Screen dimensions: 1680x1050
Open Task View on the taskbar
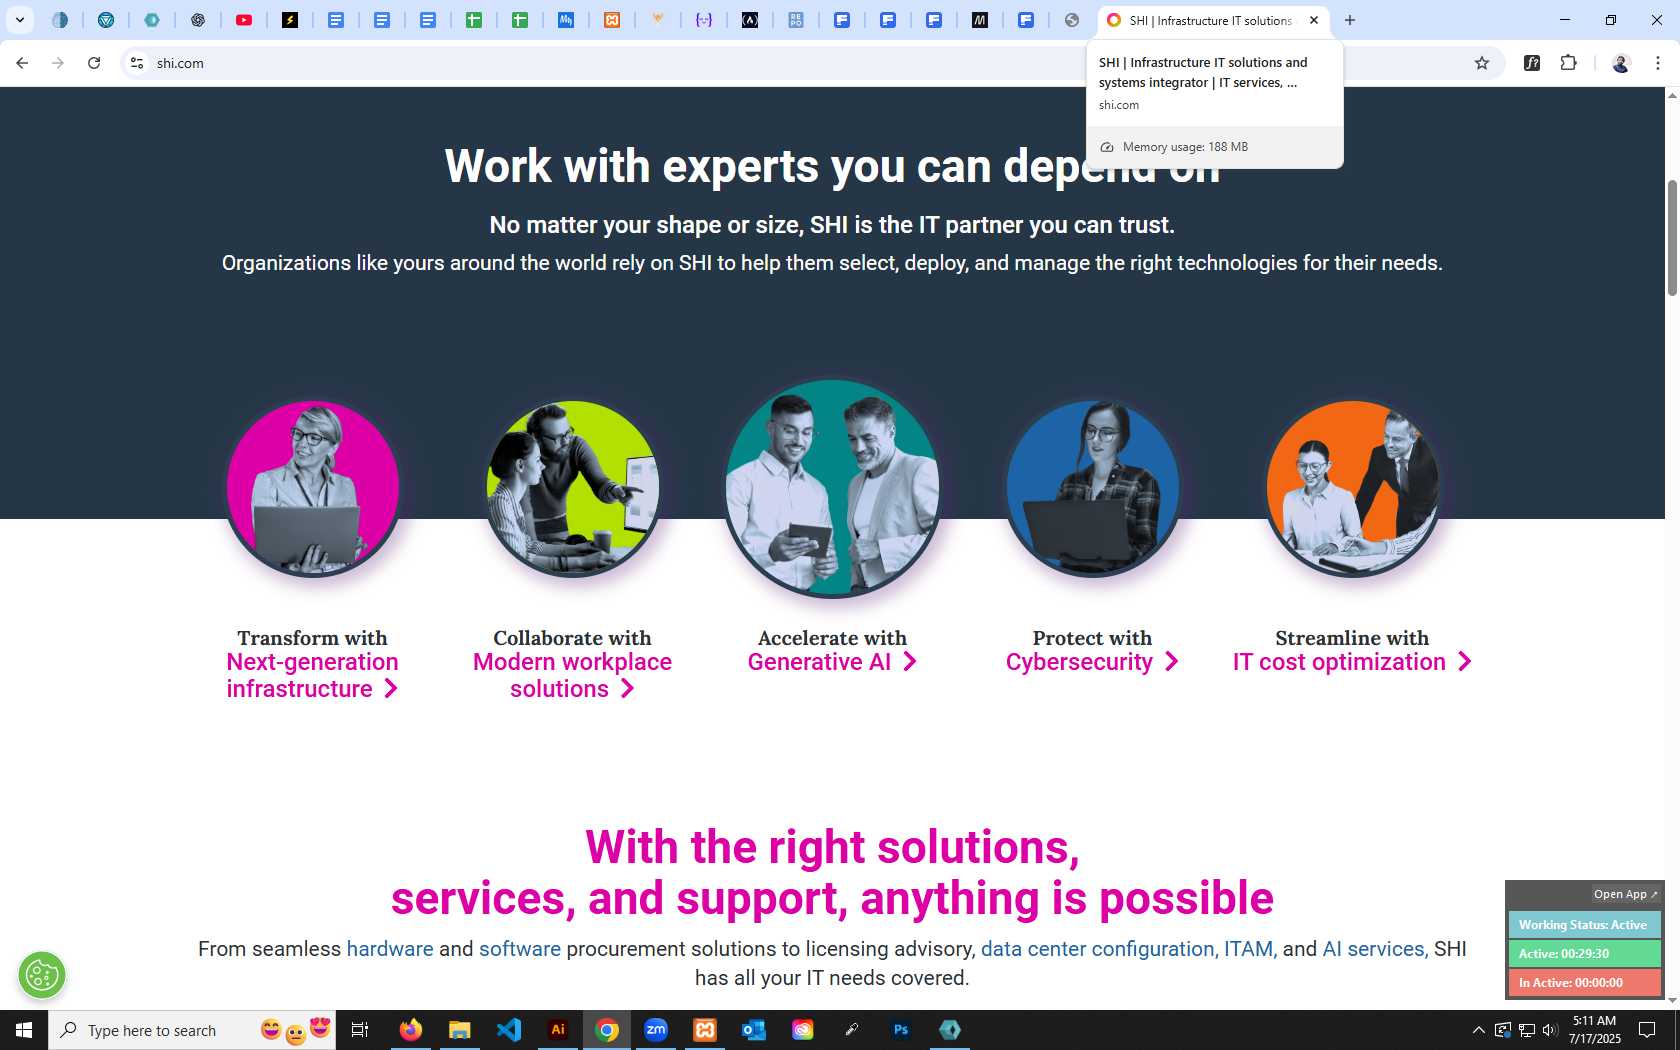point(360,1030)
